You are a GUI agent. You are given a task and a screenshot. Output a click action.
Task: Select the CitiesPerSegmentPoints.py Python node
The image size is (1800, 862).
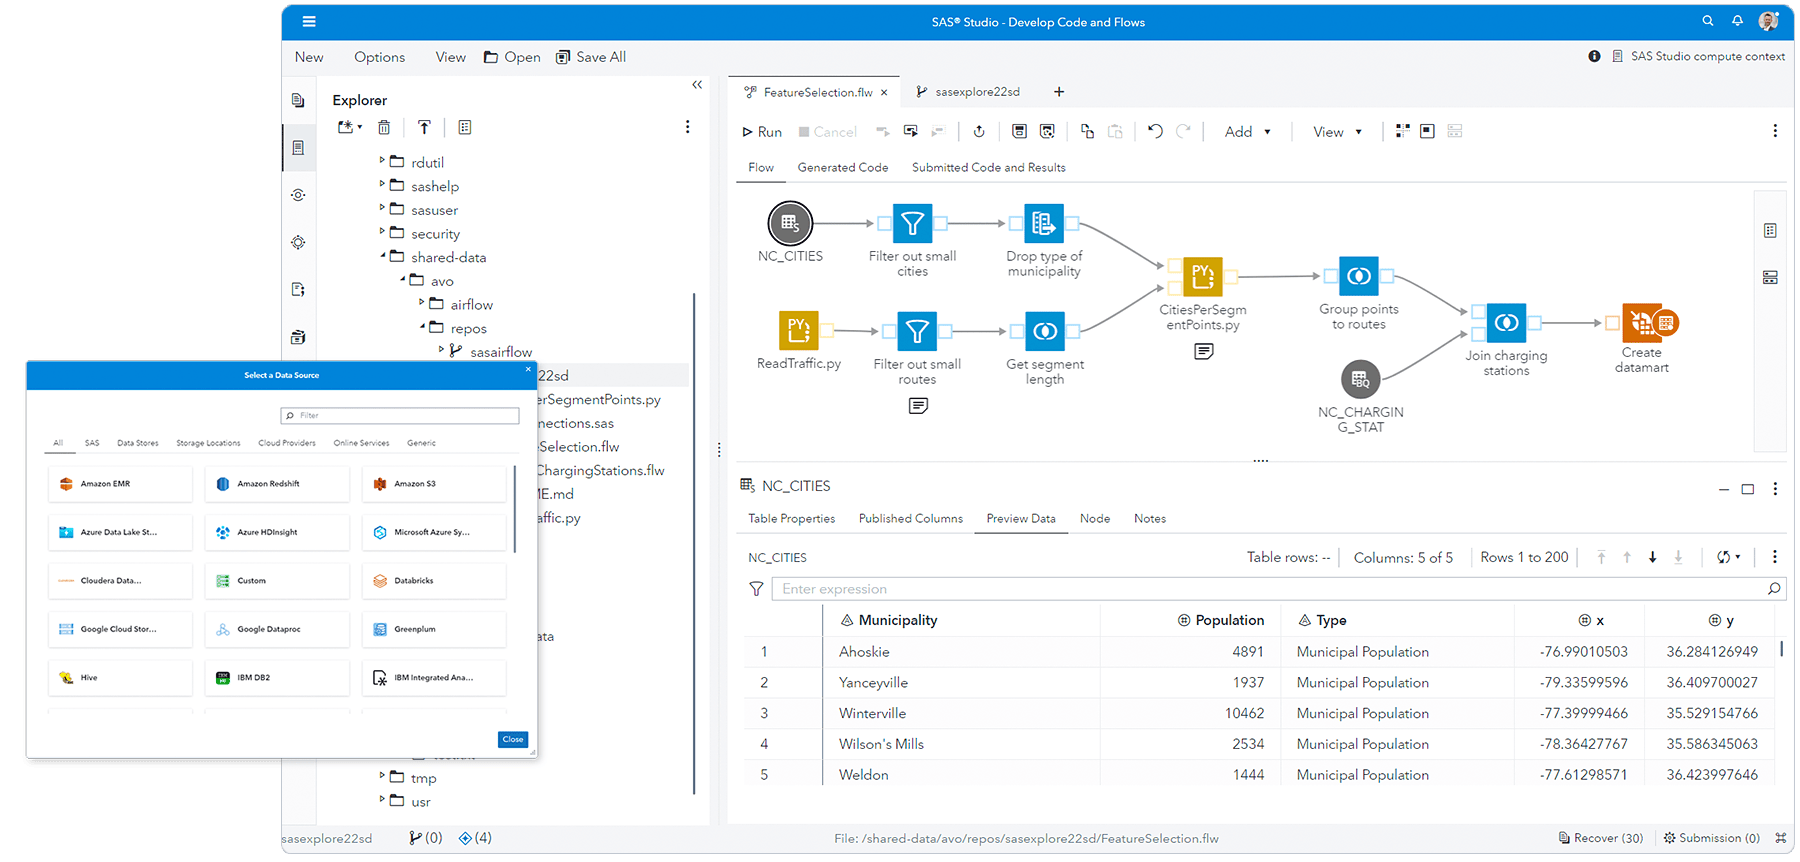tap(1202, 277)
